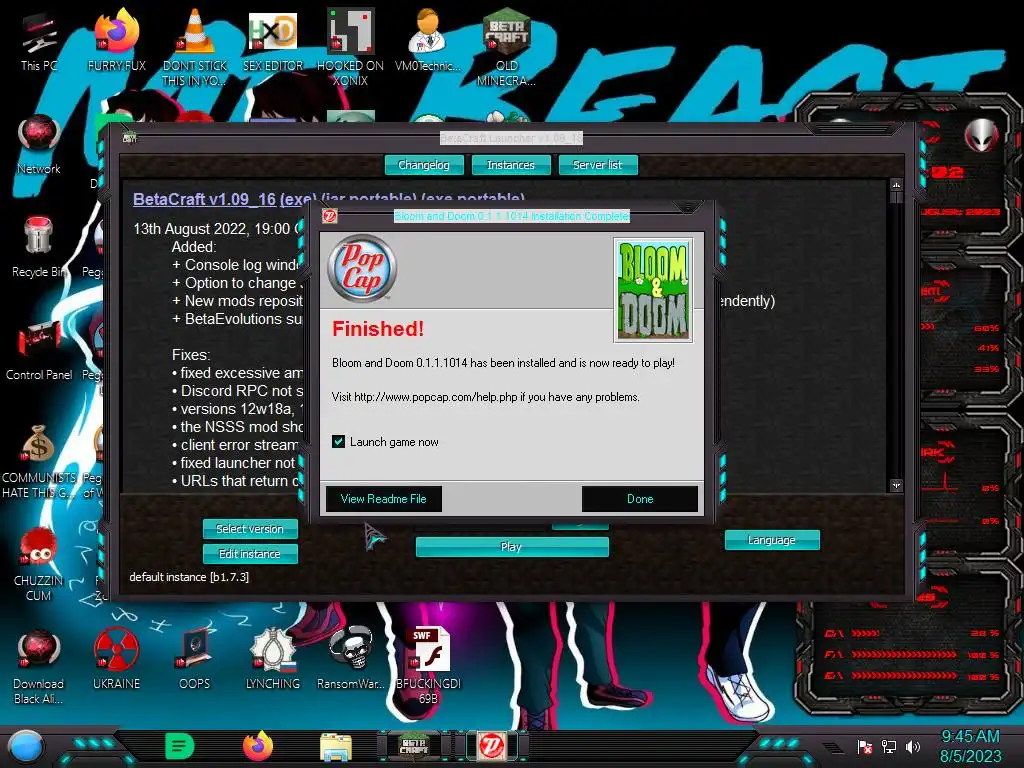Image resolution: width=1024 pixels, height=768 pixels.
Task: Click the Play button in BetaCraft
Action: click(x=512, y=547)
